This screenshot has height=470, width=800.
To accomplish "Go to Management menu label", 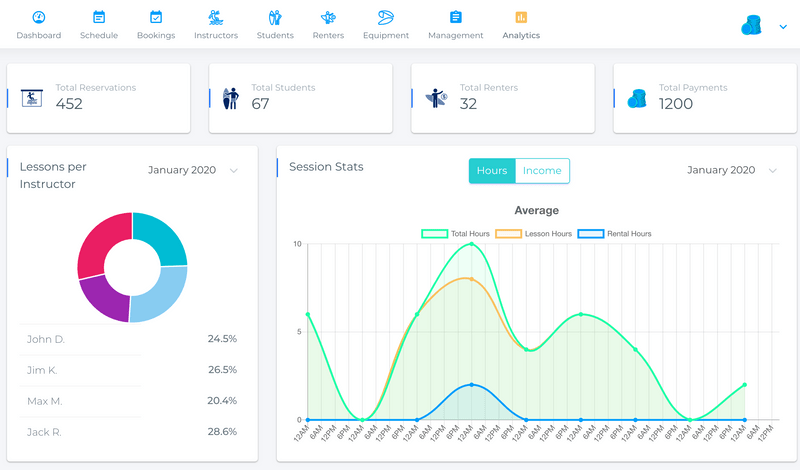I will pos(456,35).
